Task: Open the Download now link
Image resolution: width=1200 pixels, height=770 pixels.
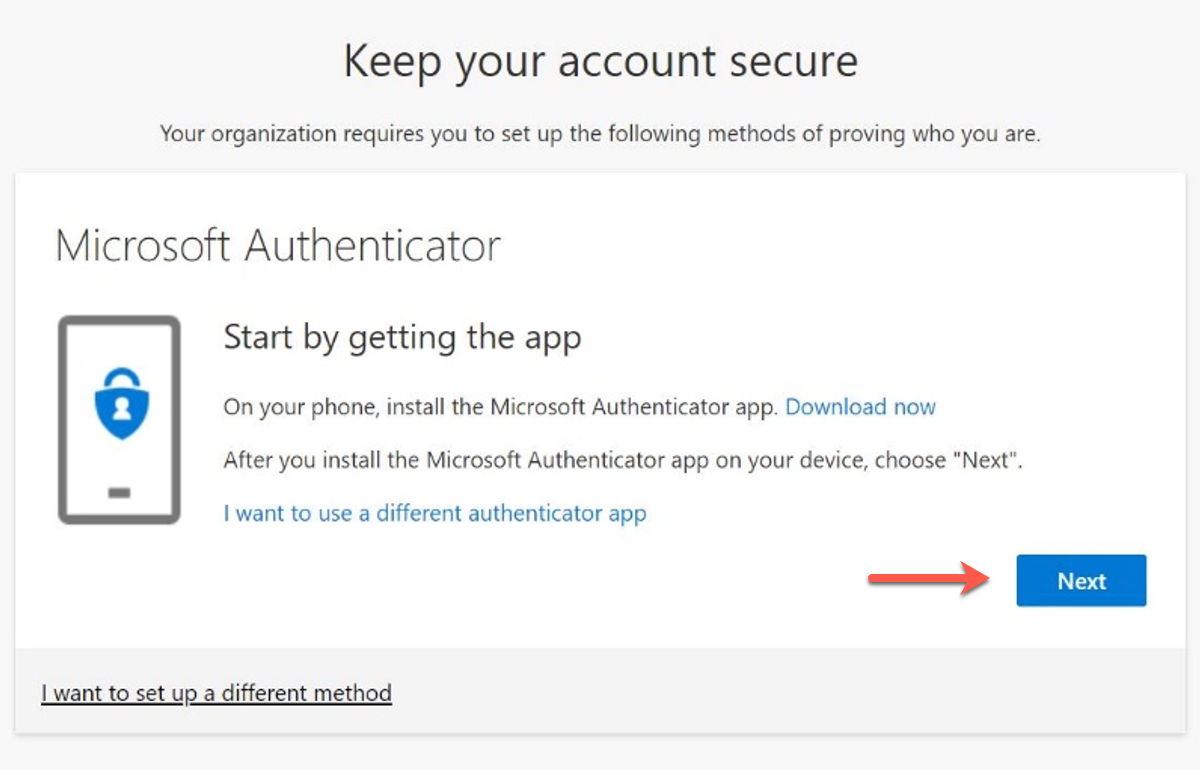Action: coord(860,407)
